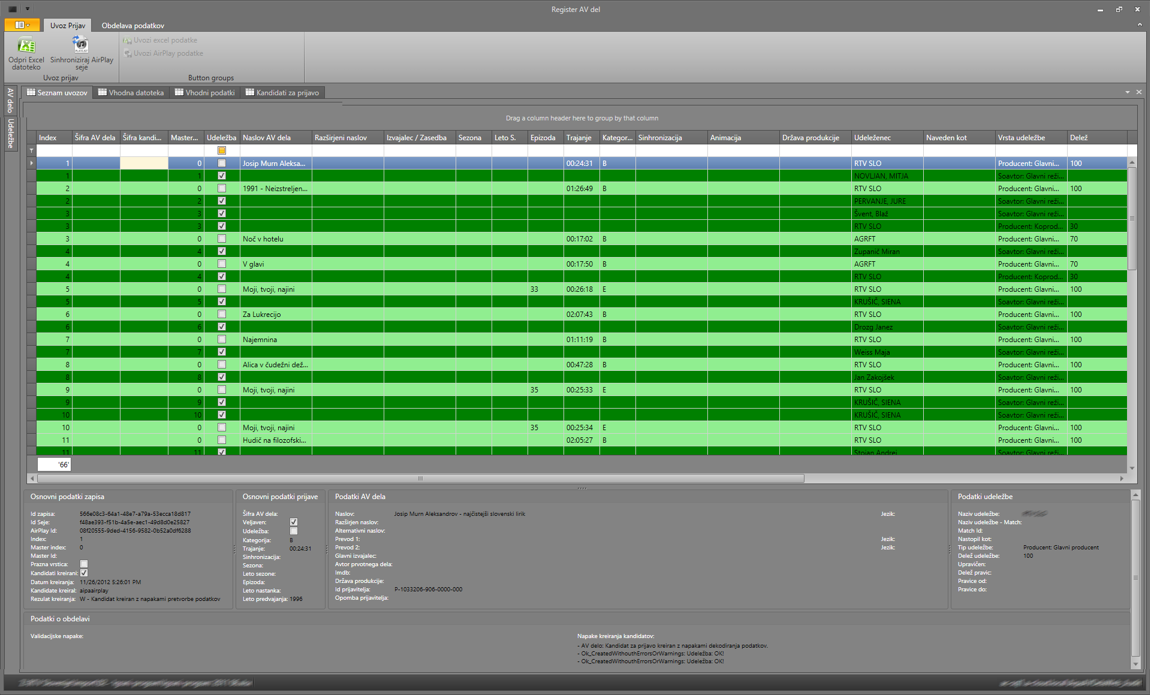Toggle Udeležba checkbox in Za Lukrecijo row

coord(221,315)
